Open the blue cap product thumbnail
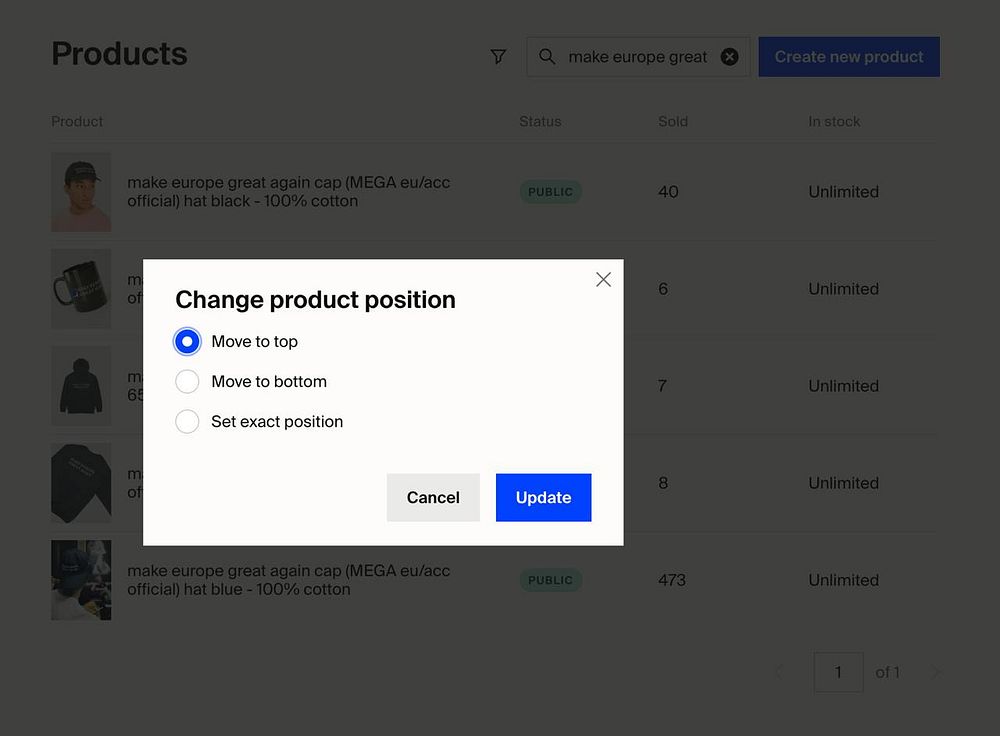The width and height of the screenshot is (1000, 736). 81,580
